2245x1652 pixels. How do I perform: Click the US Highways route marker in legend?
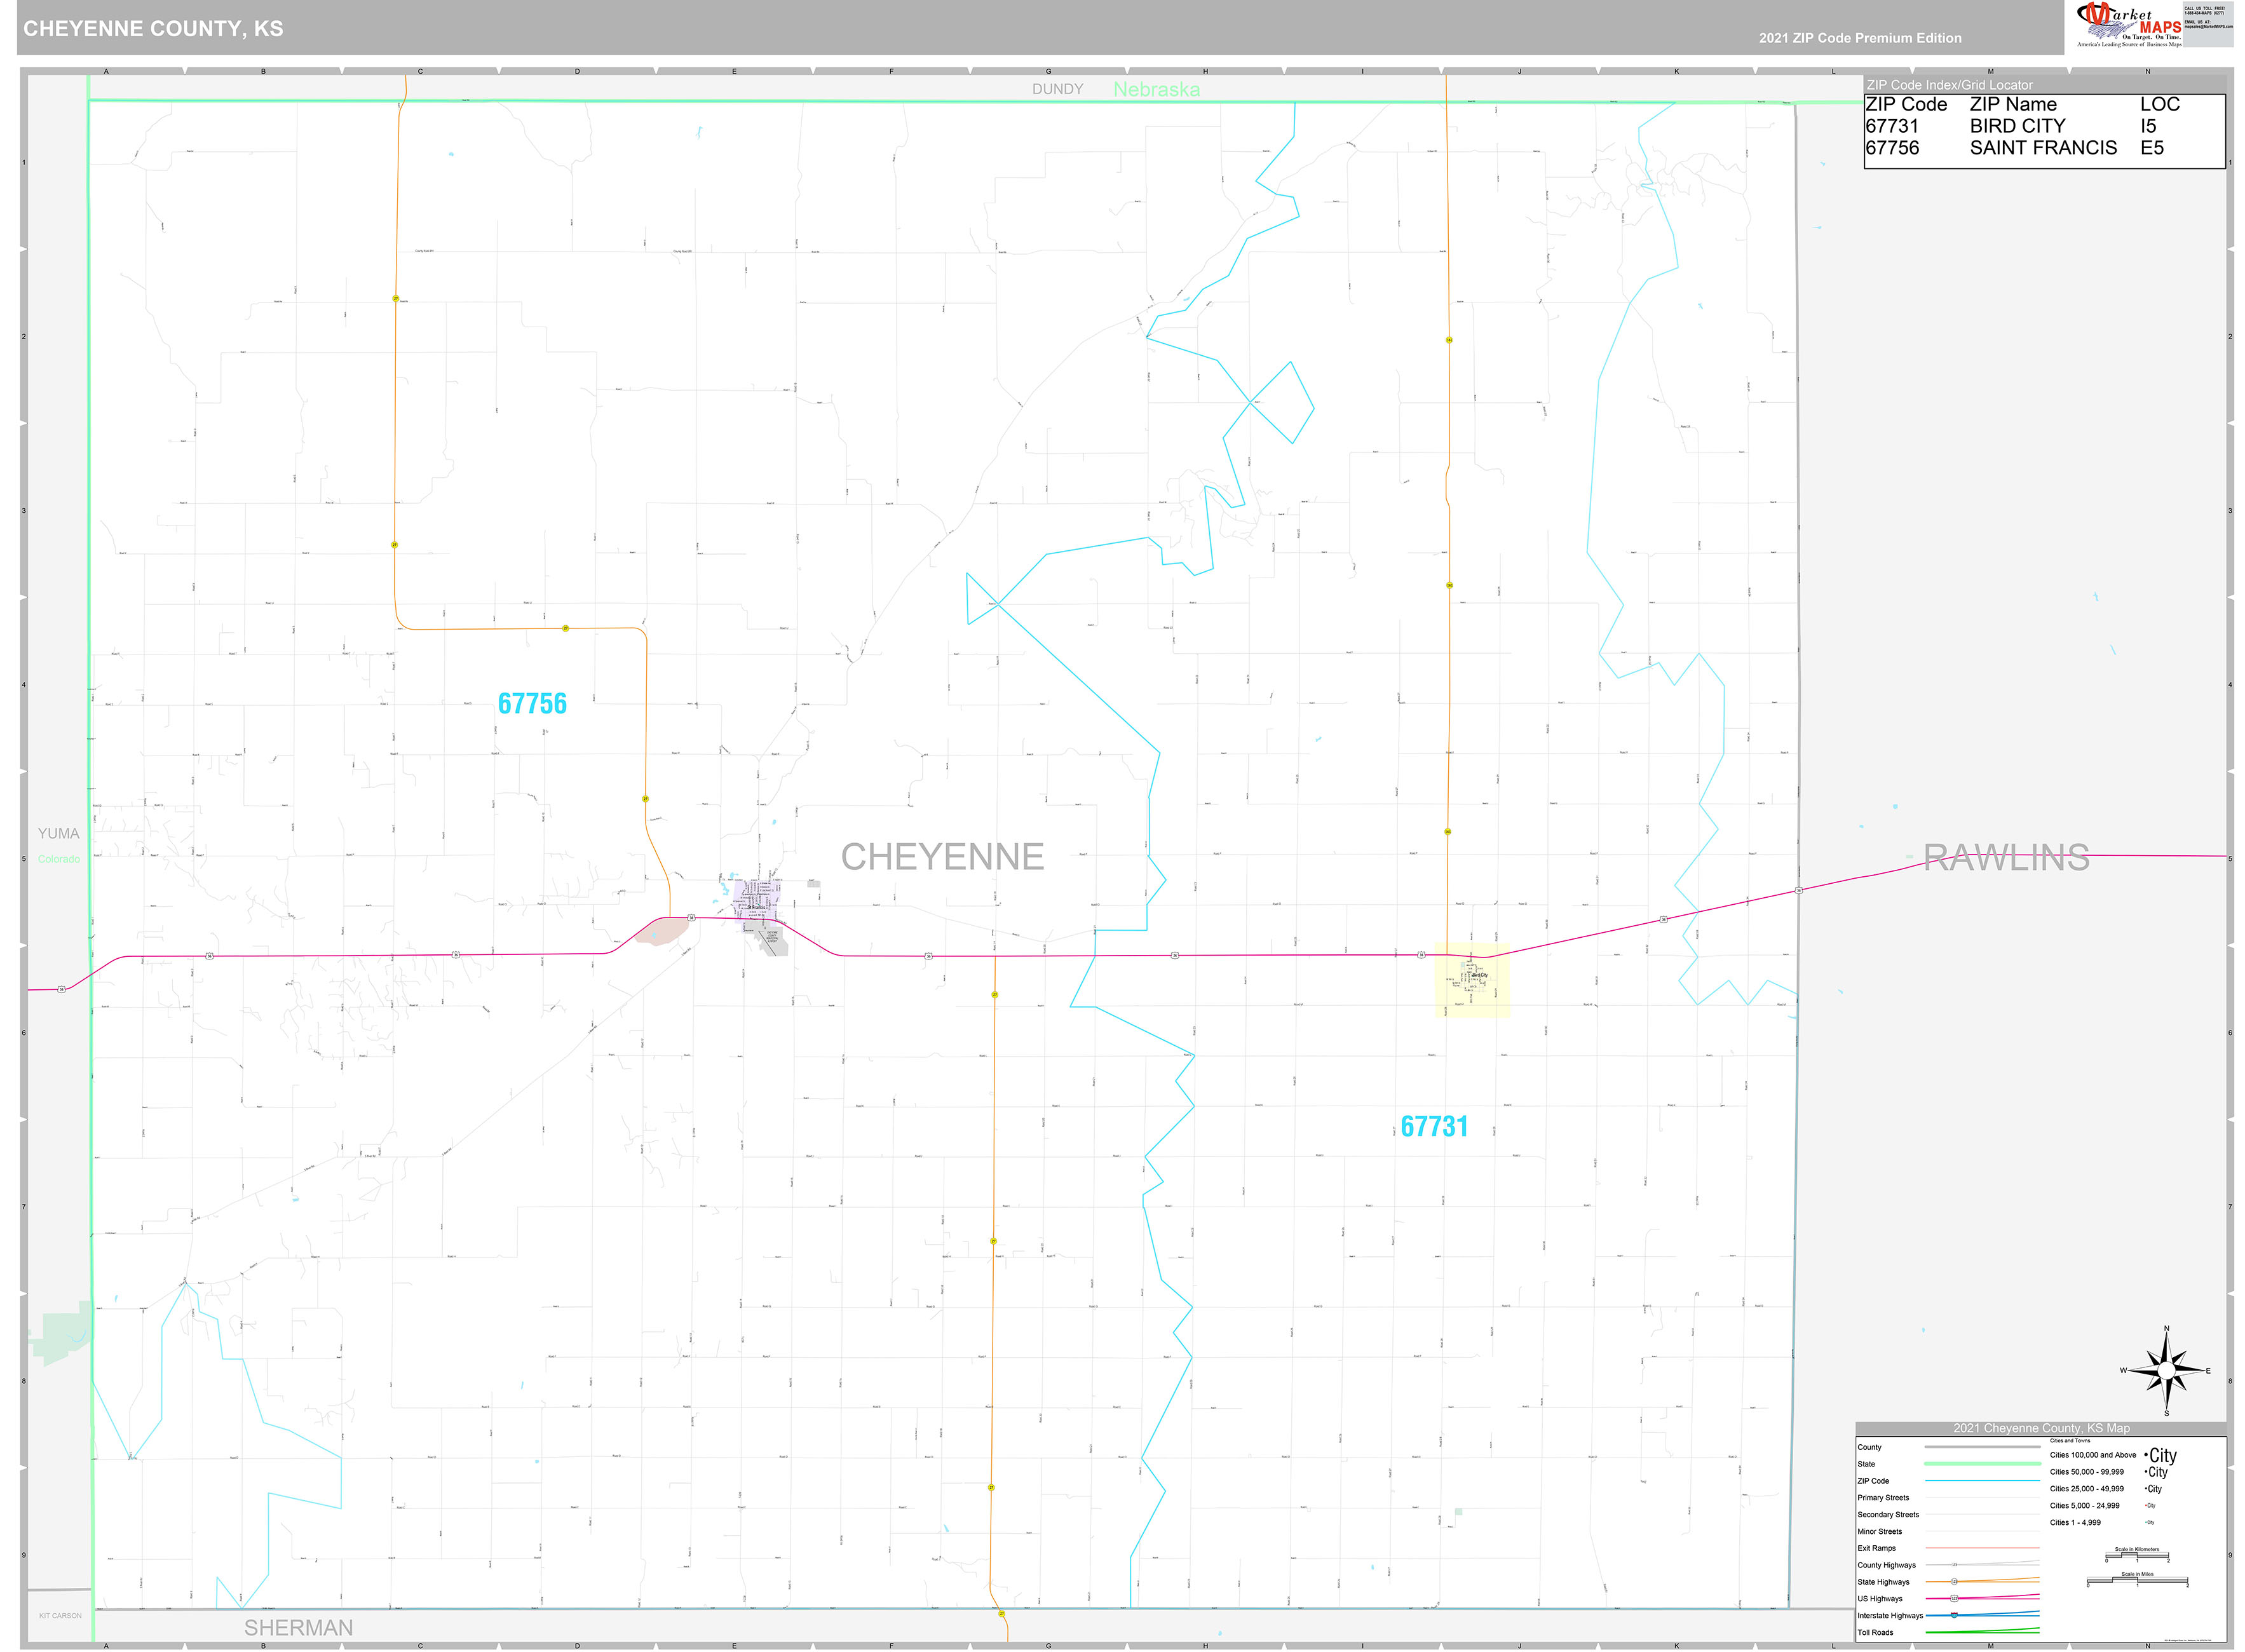[1955, 1599]
